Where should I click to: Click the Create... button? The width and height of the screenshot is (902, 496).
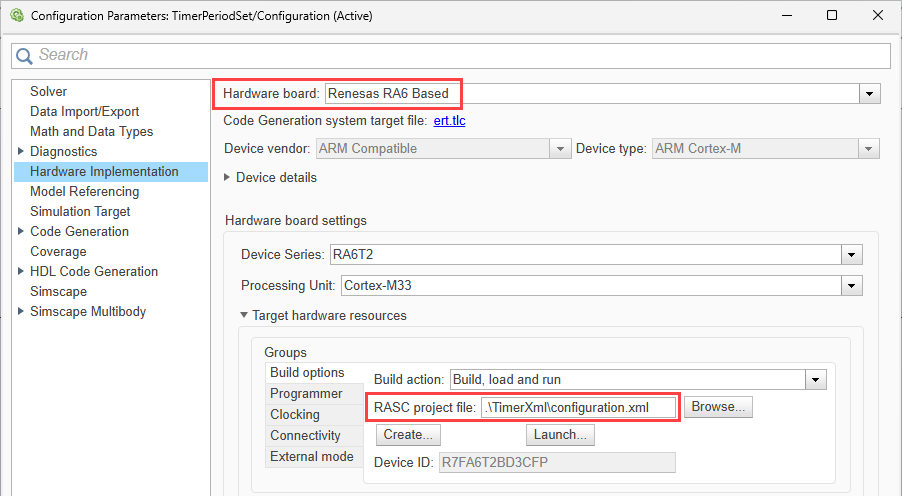(x=408, y=434)
